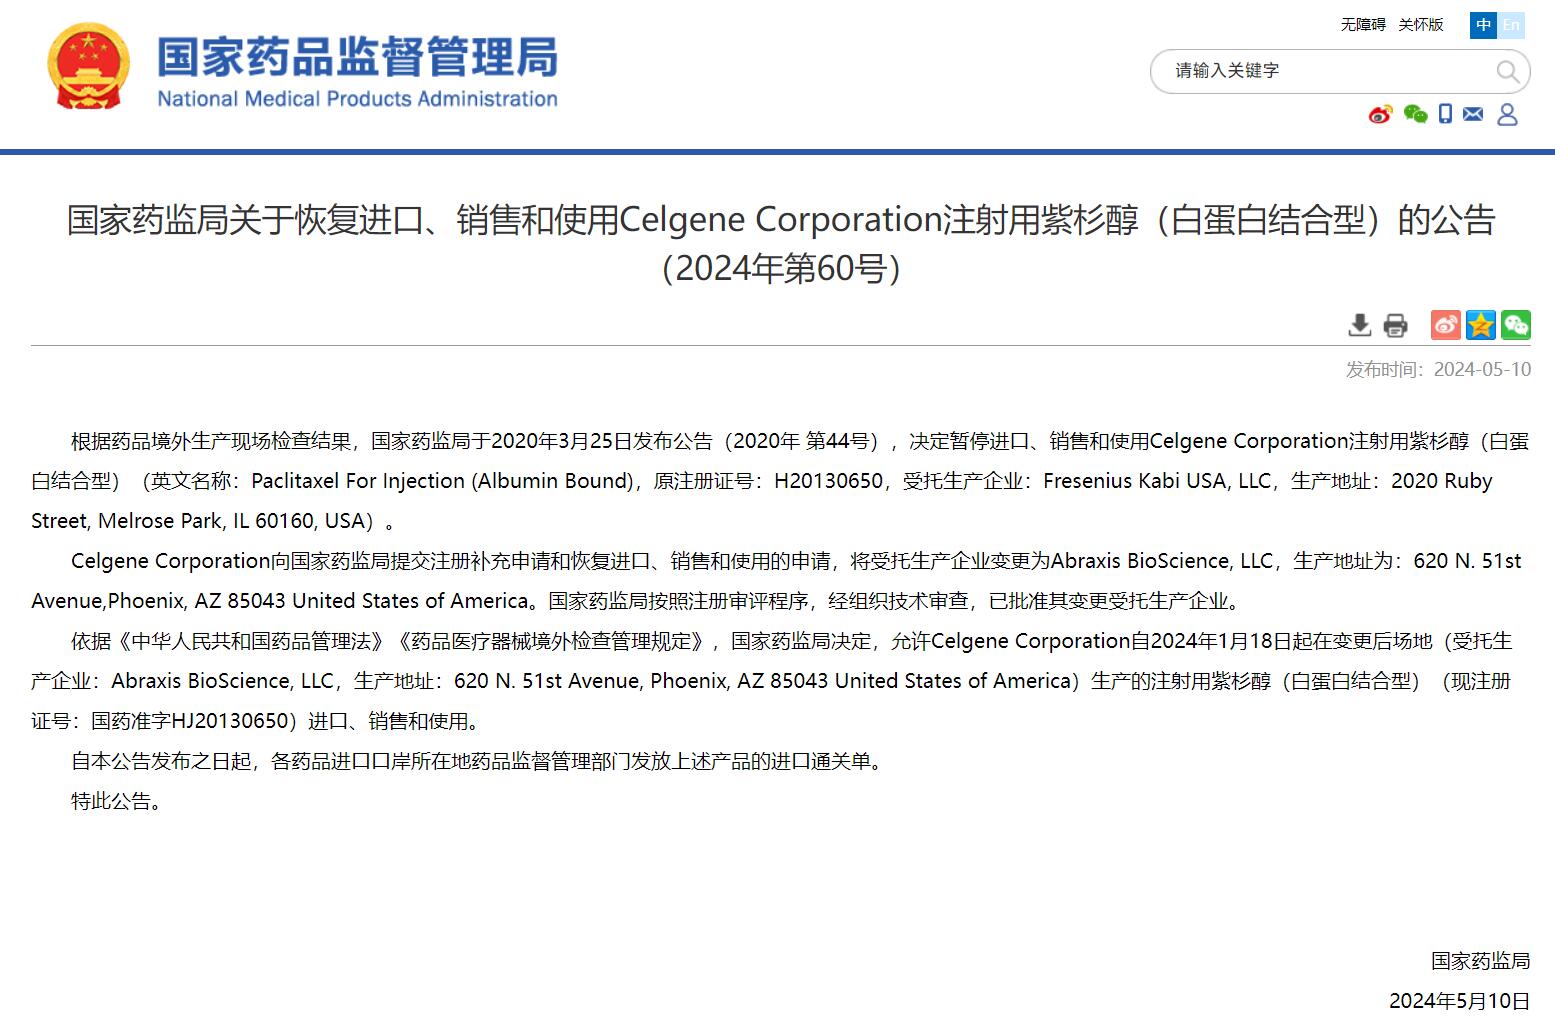Open the 无障碍 accessibility link
The width and height of the screenshot is (1555, 1025).
point(1363,25)
